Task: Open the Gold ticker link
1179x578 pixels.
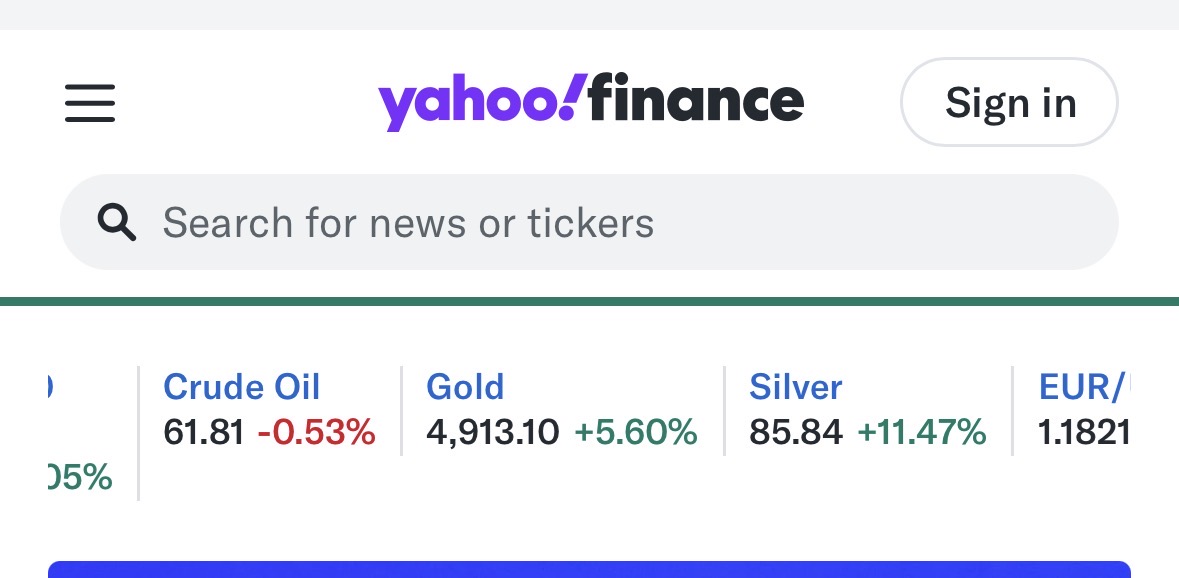Action: (x=465, y=387)
